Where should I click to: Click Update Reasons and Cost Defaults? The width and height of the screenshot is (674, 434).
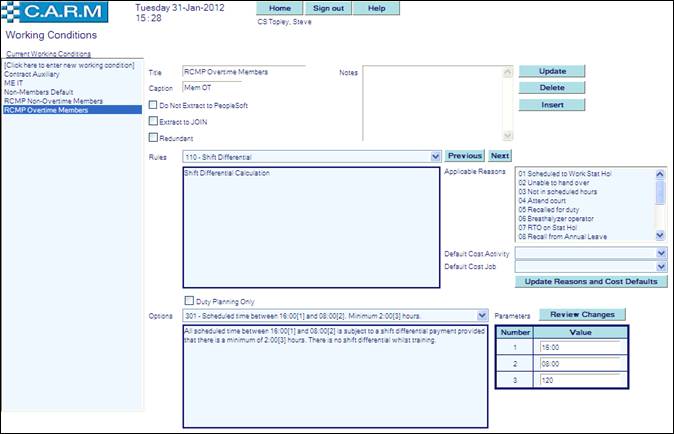pyautogui.click(x=591, y=282)
